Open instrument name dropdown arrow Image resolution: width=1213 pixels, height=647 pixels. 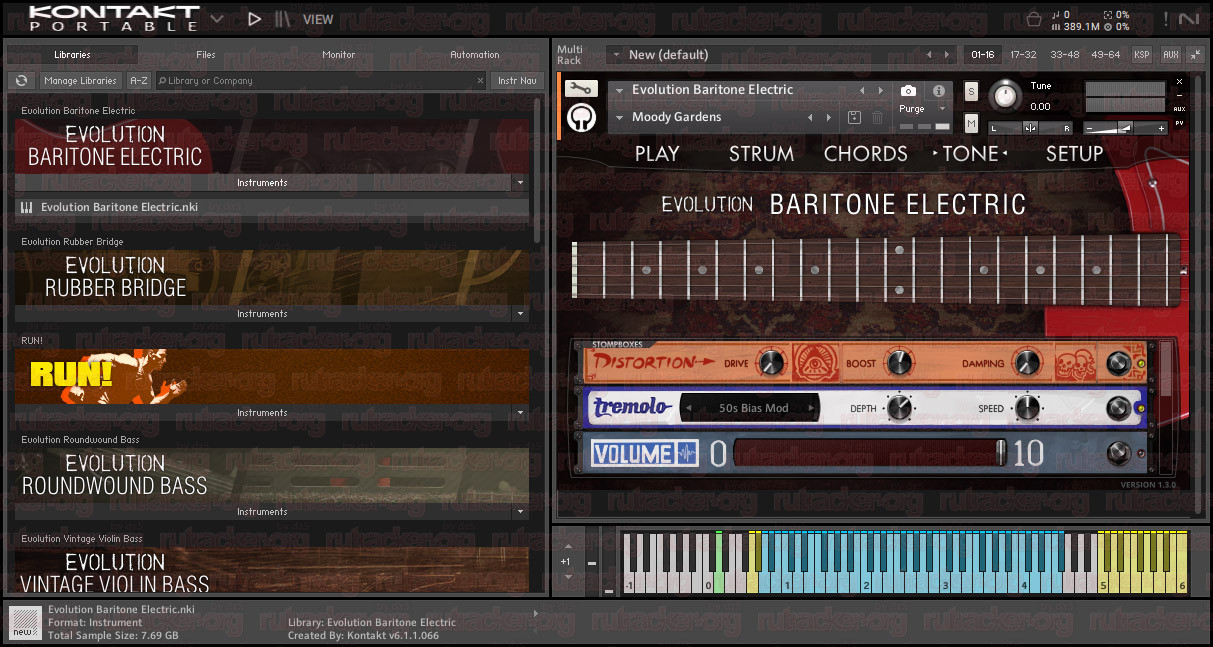click(619, 90)
